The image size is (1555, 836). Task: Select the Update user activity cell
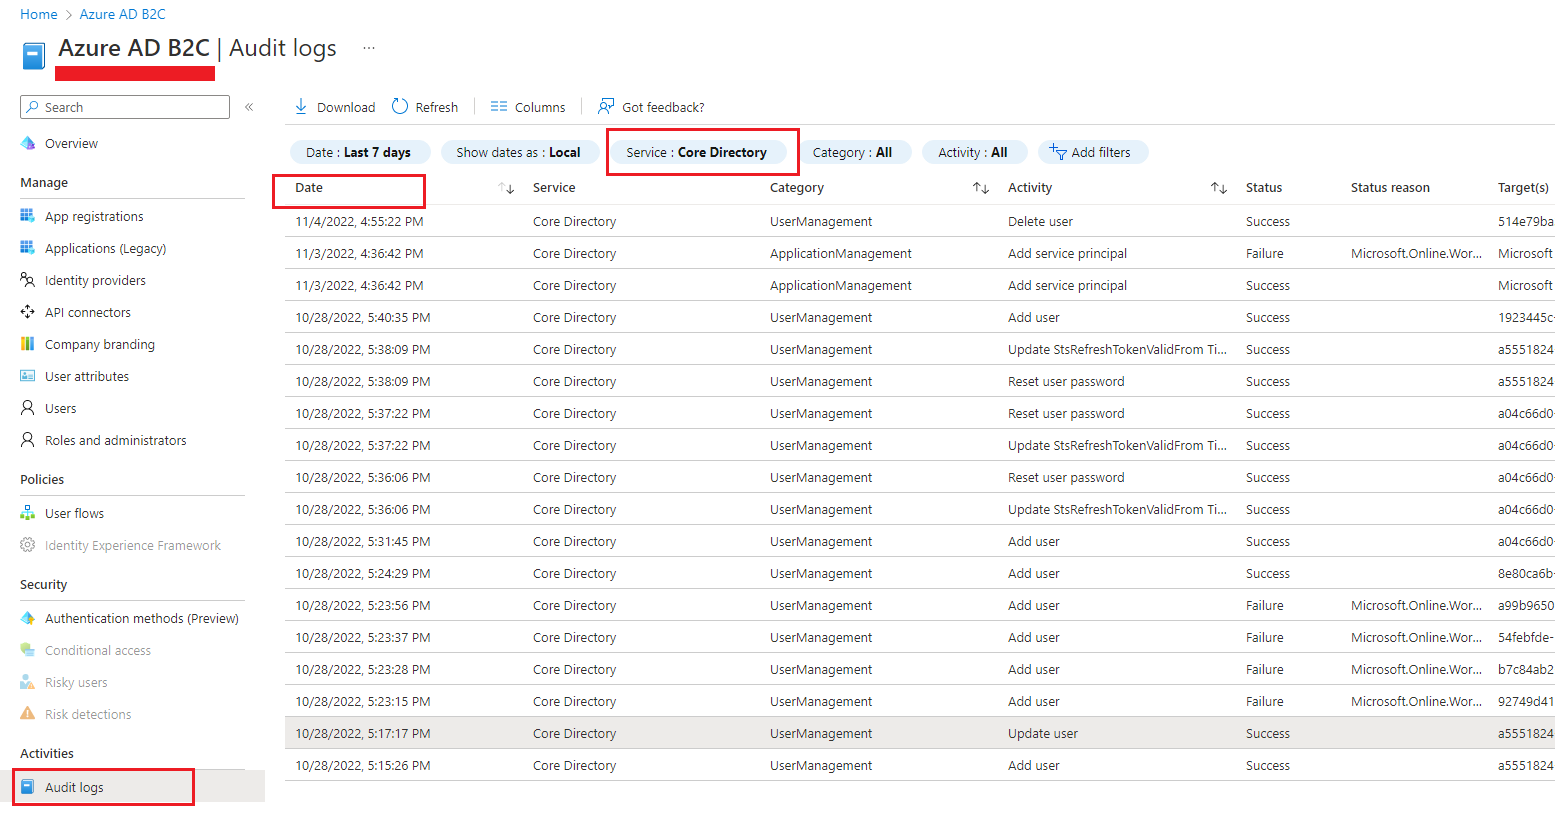point(1043,733)
